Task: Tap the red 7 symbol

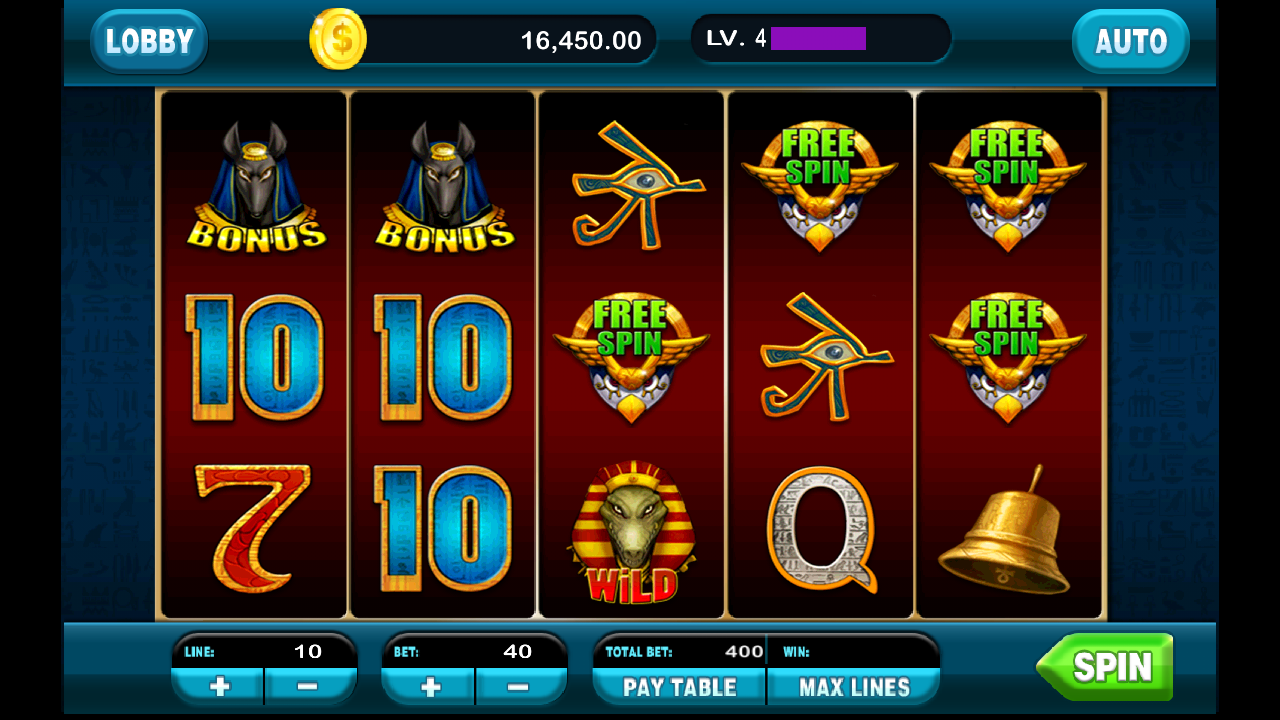Action: point(254,528)
